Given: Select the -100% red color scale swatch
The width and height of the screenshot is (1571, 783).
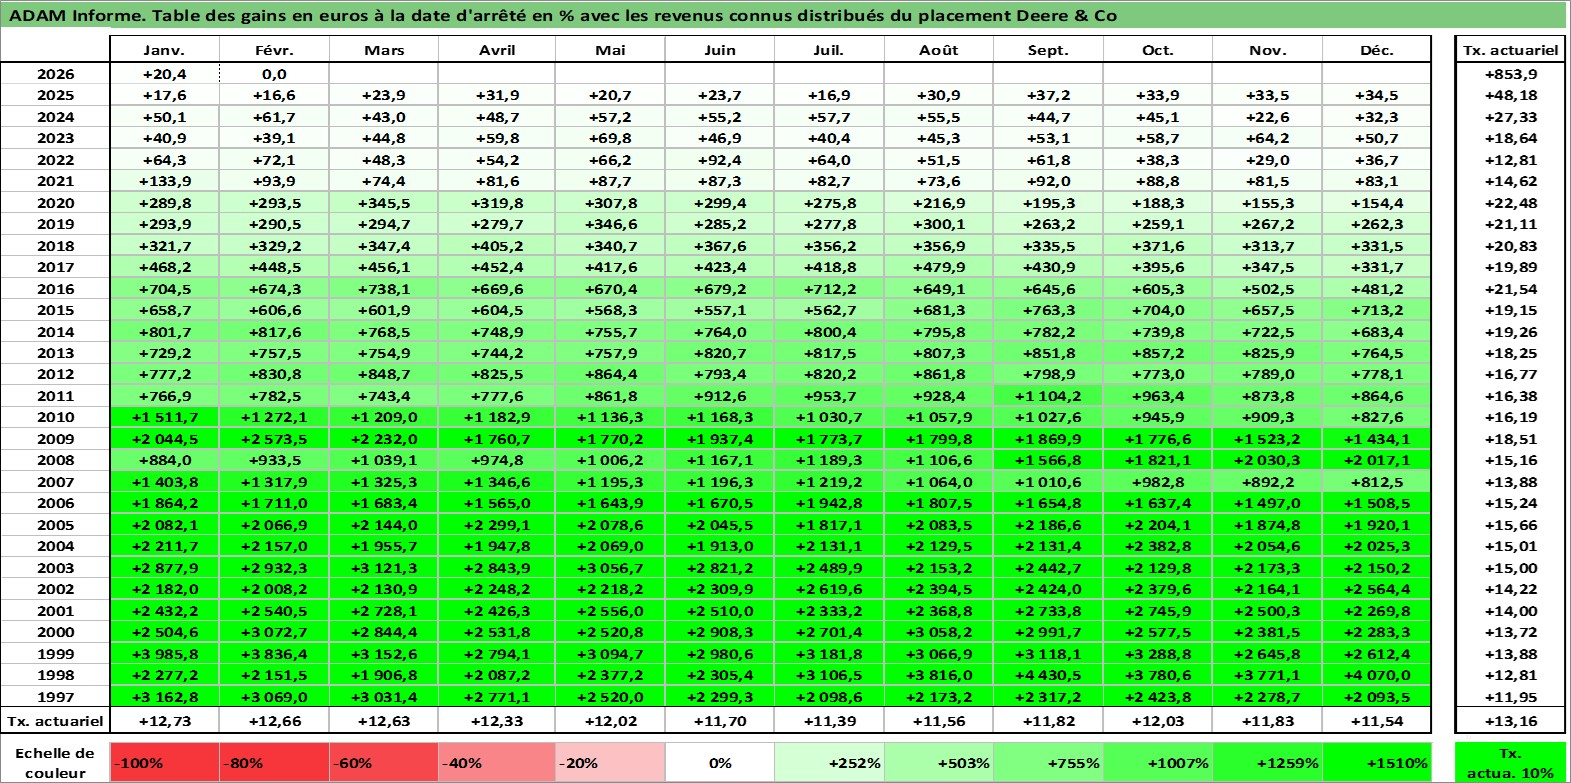Looking at the screenshot, I should (x=164, y=762).
